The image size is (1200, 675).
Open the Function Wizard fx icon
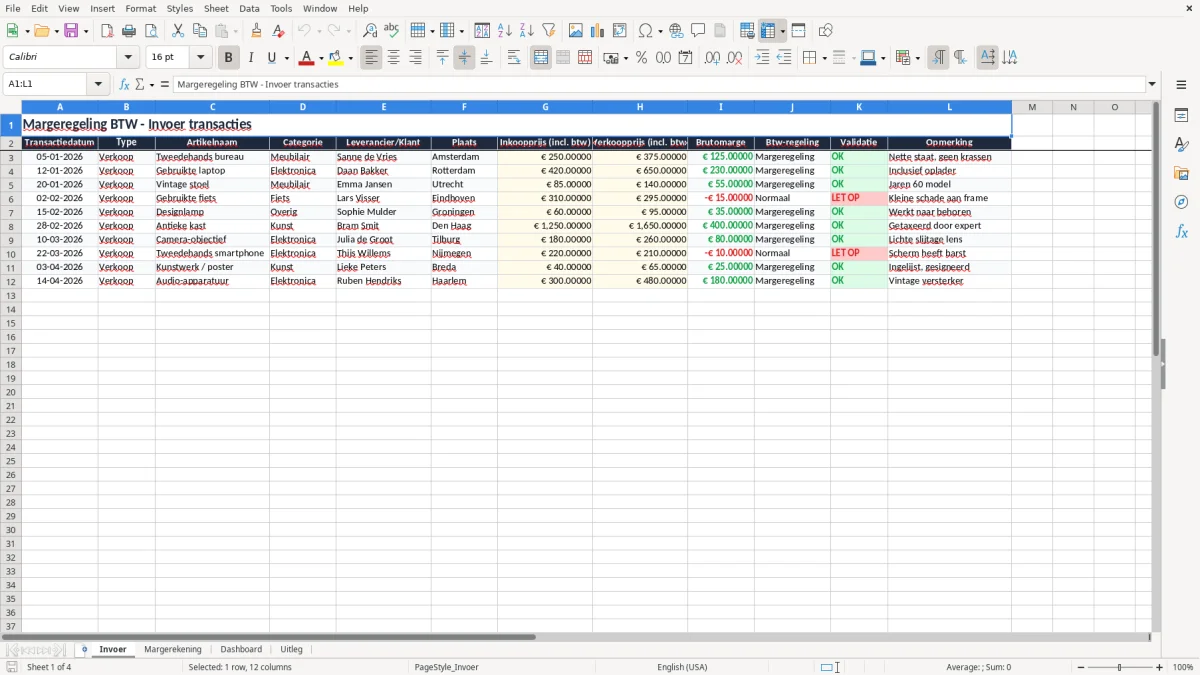coord(125,84)
